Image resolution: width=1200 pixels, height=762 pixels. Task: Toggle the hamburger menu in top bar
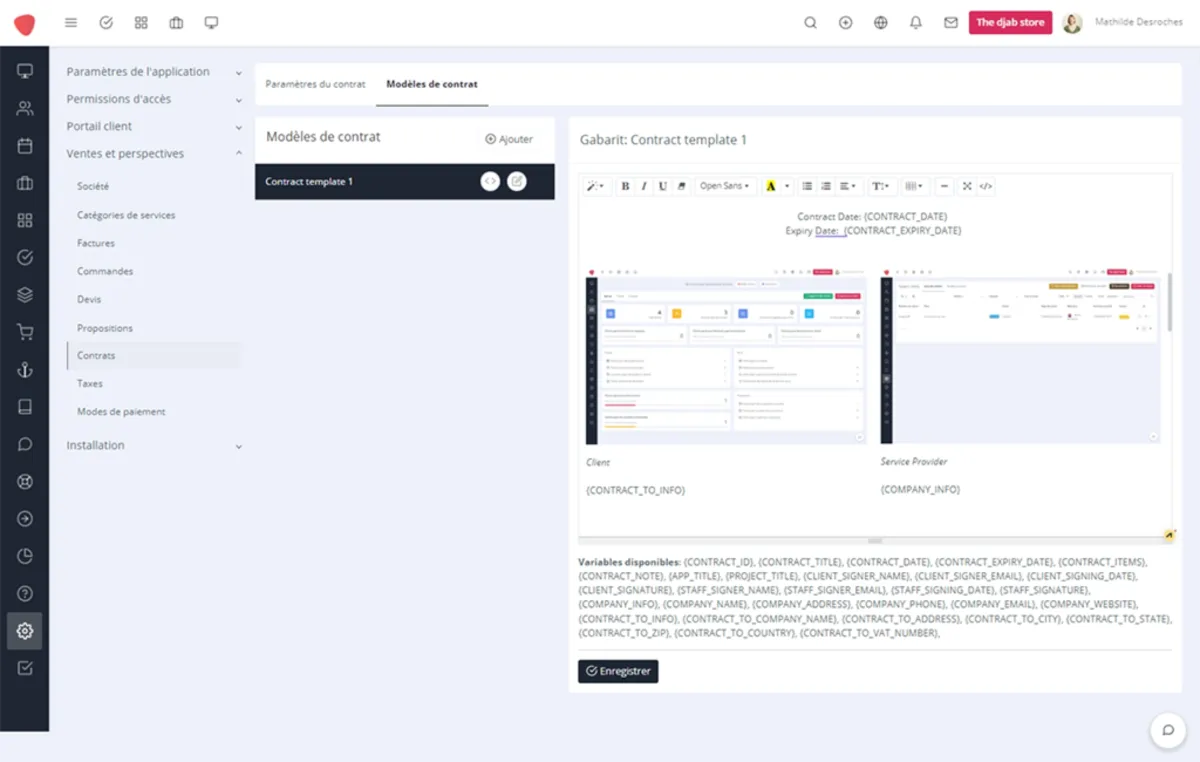(x=71, y=23)
